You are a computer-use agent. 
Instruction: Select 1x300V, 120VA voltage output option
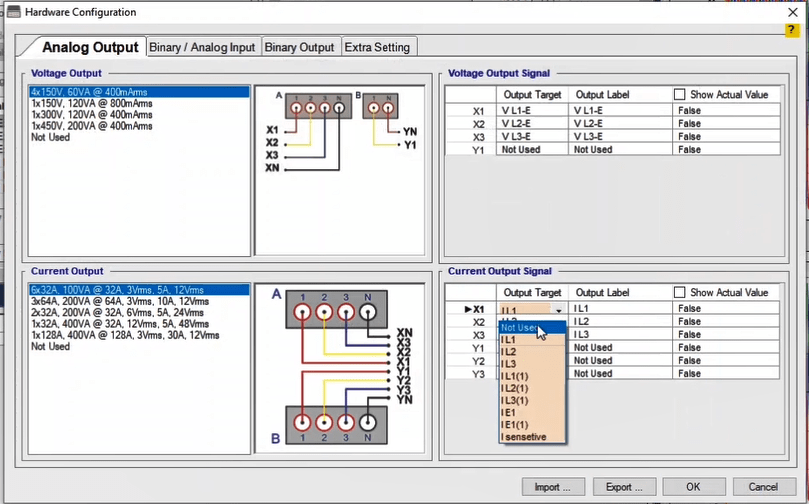pyautogui.click(x=91, y=115)
